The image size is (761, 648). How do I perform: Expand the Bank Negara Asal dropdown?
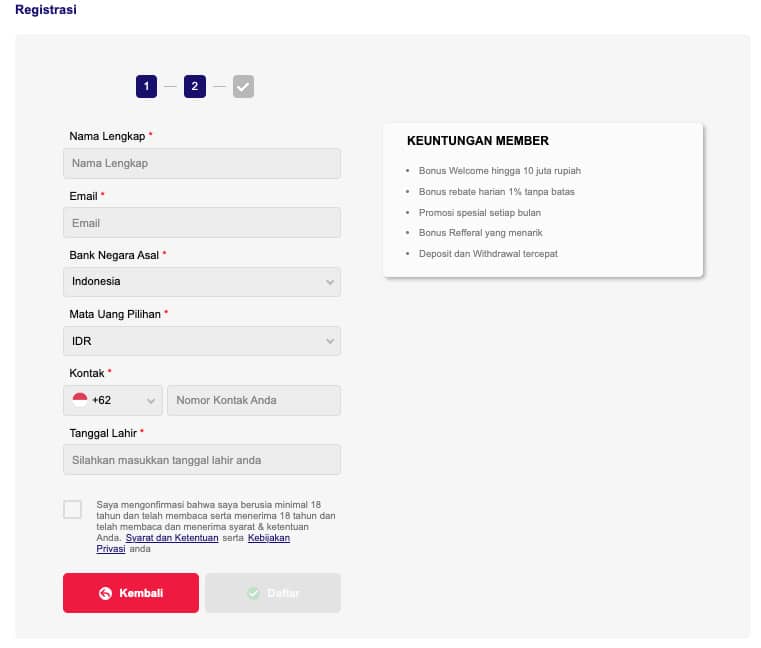click(x=201, y=282)
